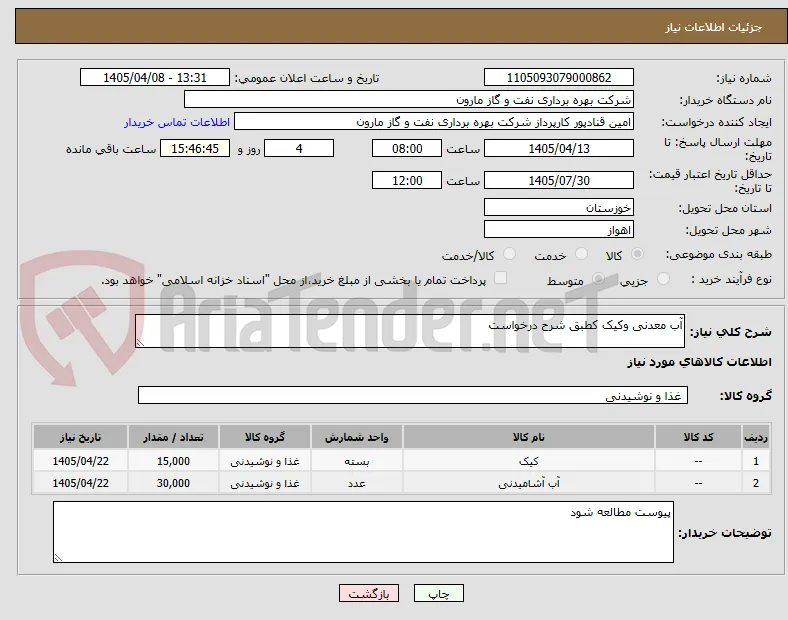Open the اطلاعات تماس خریدار link
Viewport: 788px width, 620px height.
(177, 122)
